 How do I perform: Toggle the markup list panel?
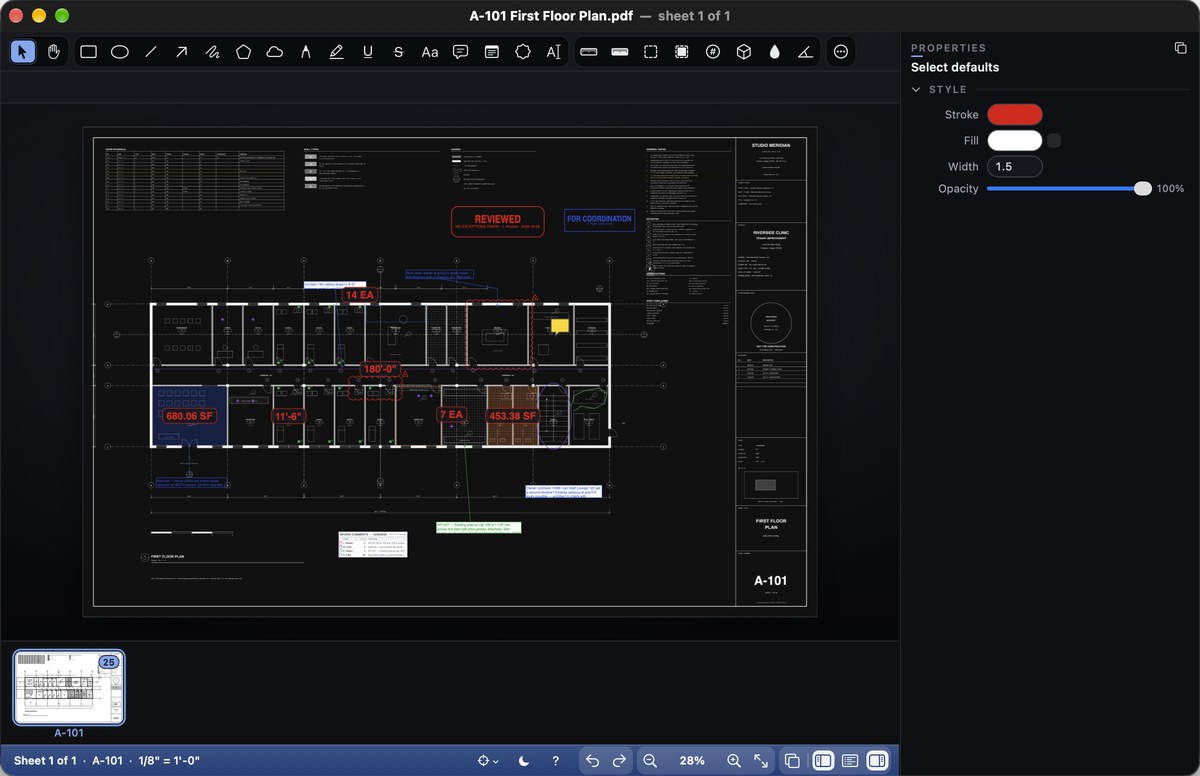click(x=850, y=761)
